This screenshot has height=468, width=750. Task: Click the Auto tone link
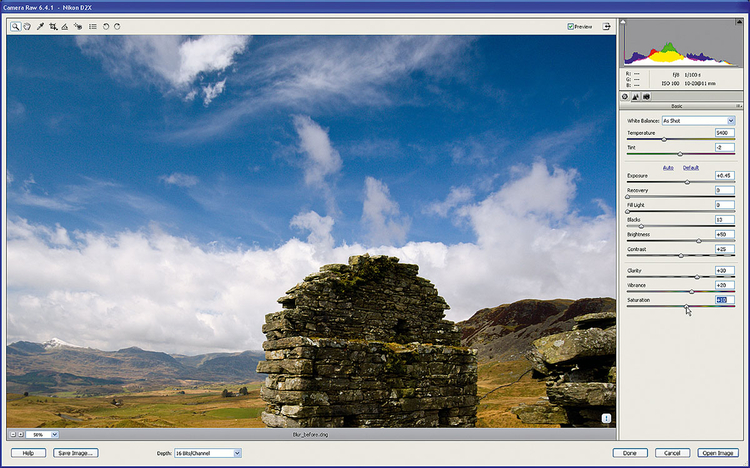668,168
